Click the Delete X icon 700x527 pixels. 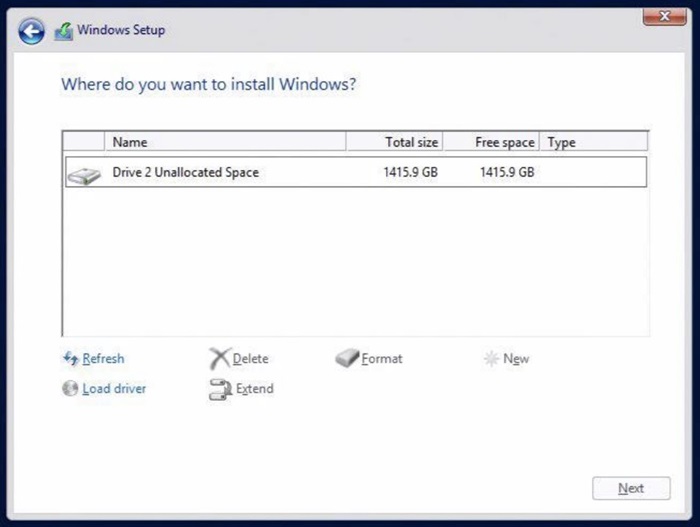point(219,359)
